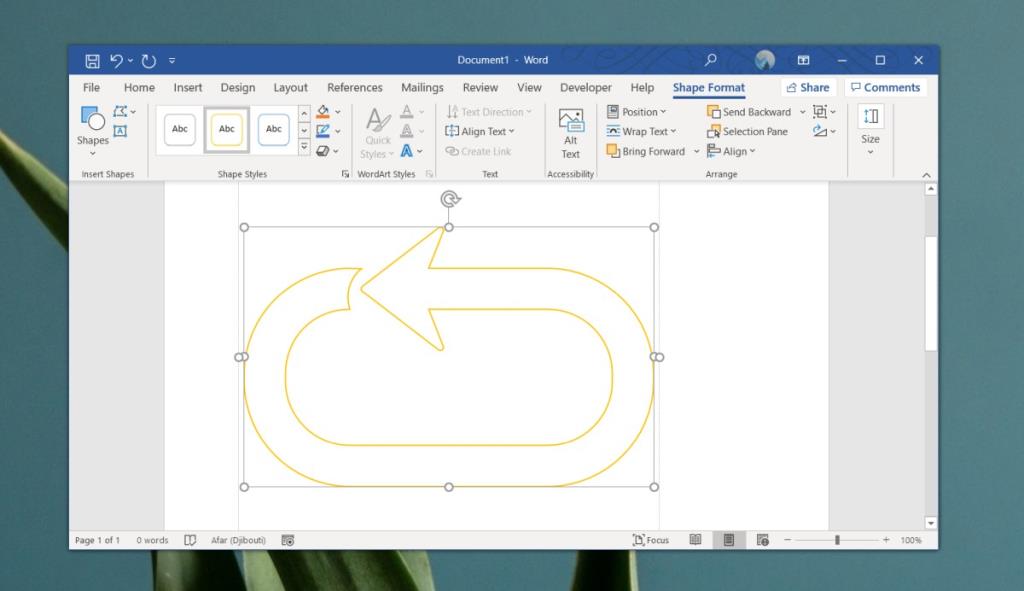Open the Shape Effects icon
The height and width of the screenshot is (591, 1024).
tap(323, 150)
